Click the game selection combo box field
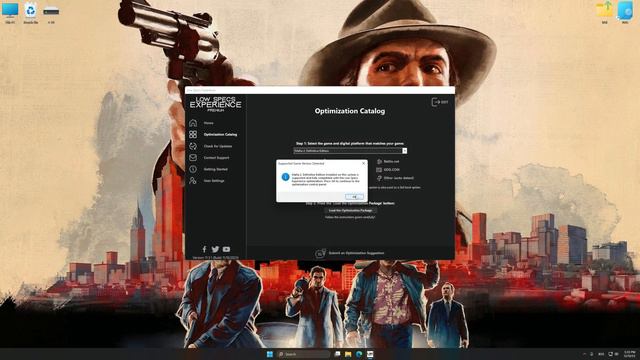The image size is (640, 360). 350,151
